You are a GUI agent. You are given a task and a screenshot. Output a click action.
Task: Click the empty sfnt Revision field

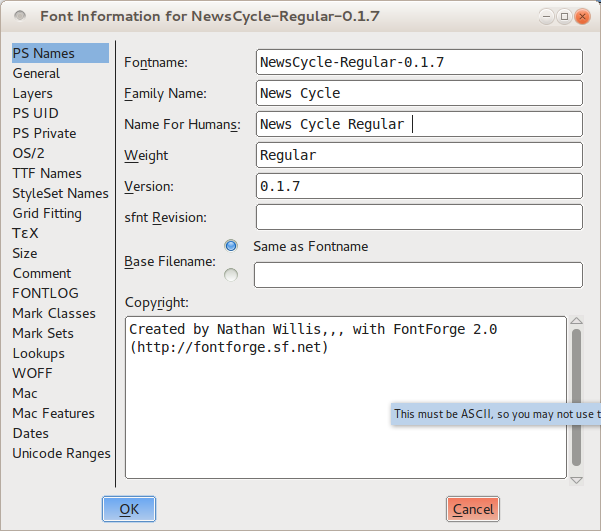419,217
